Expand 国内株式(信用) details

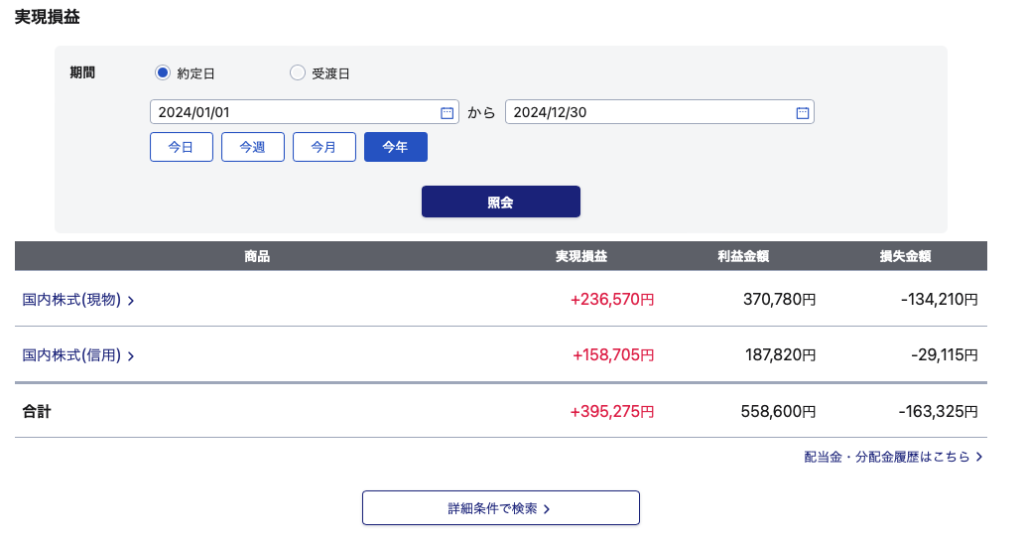(x=78, y=355)
